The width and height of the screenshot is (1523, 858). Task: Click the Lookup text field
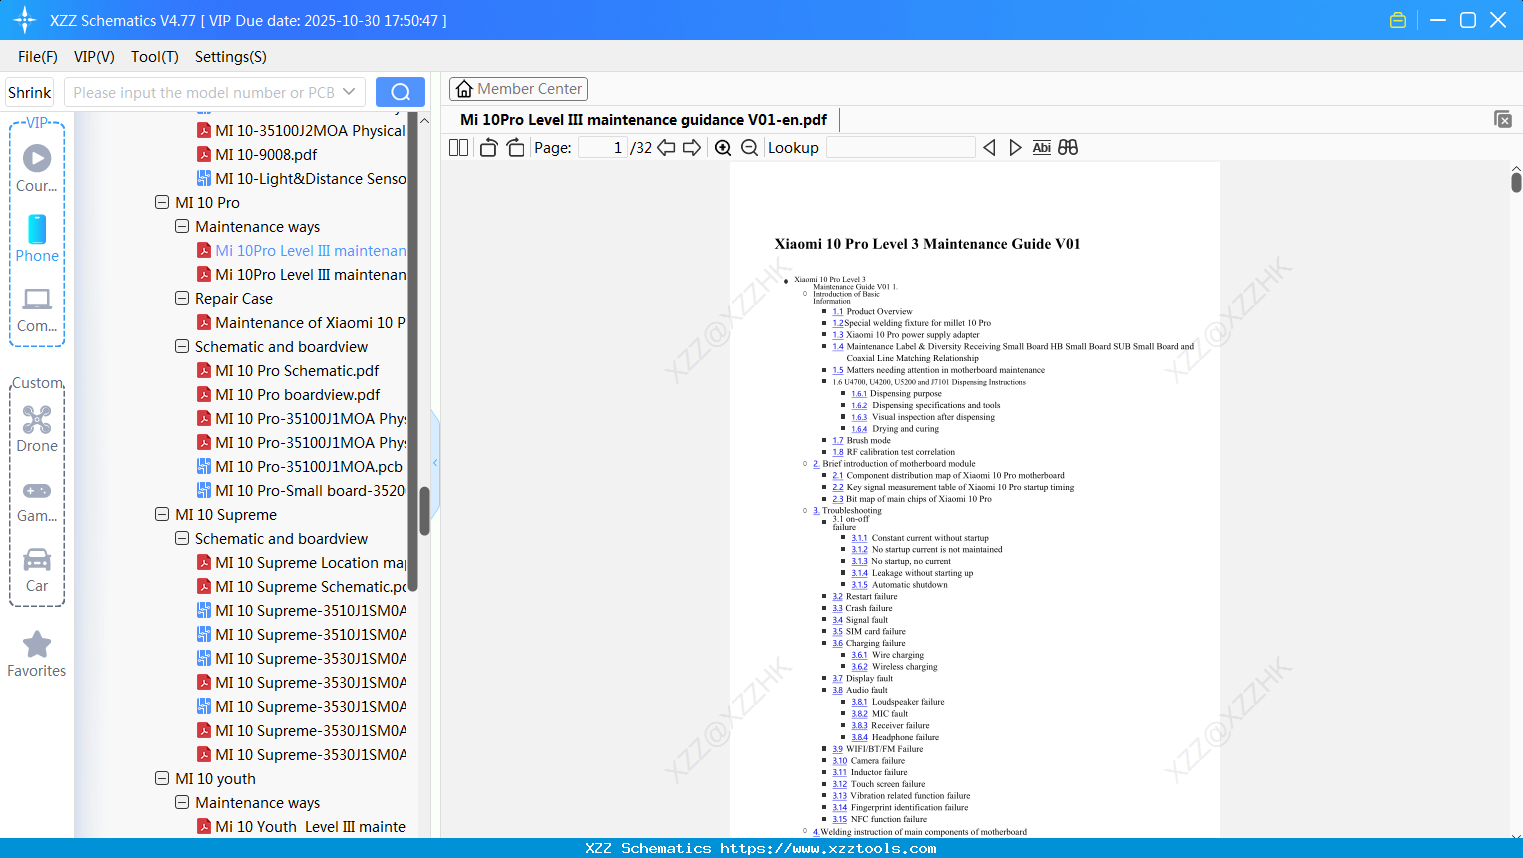point(900,148)
